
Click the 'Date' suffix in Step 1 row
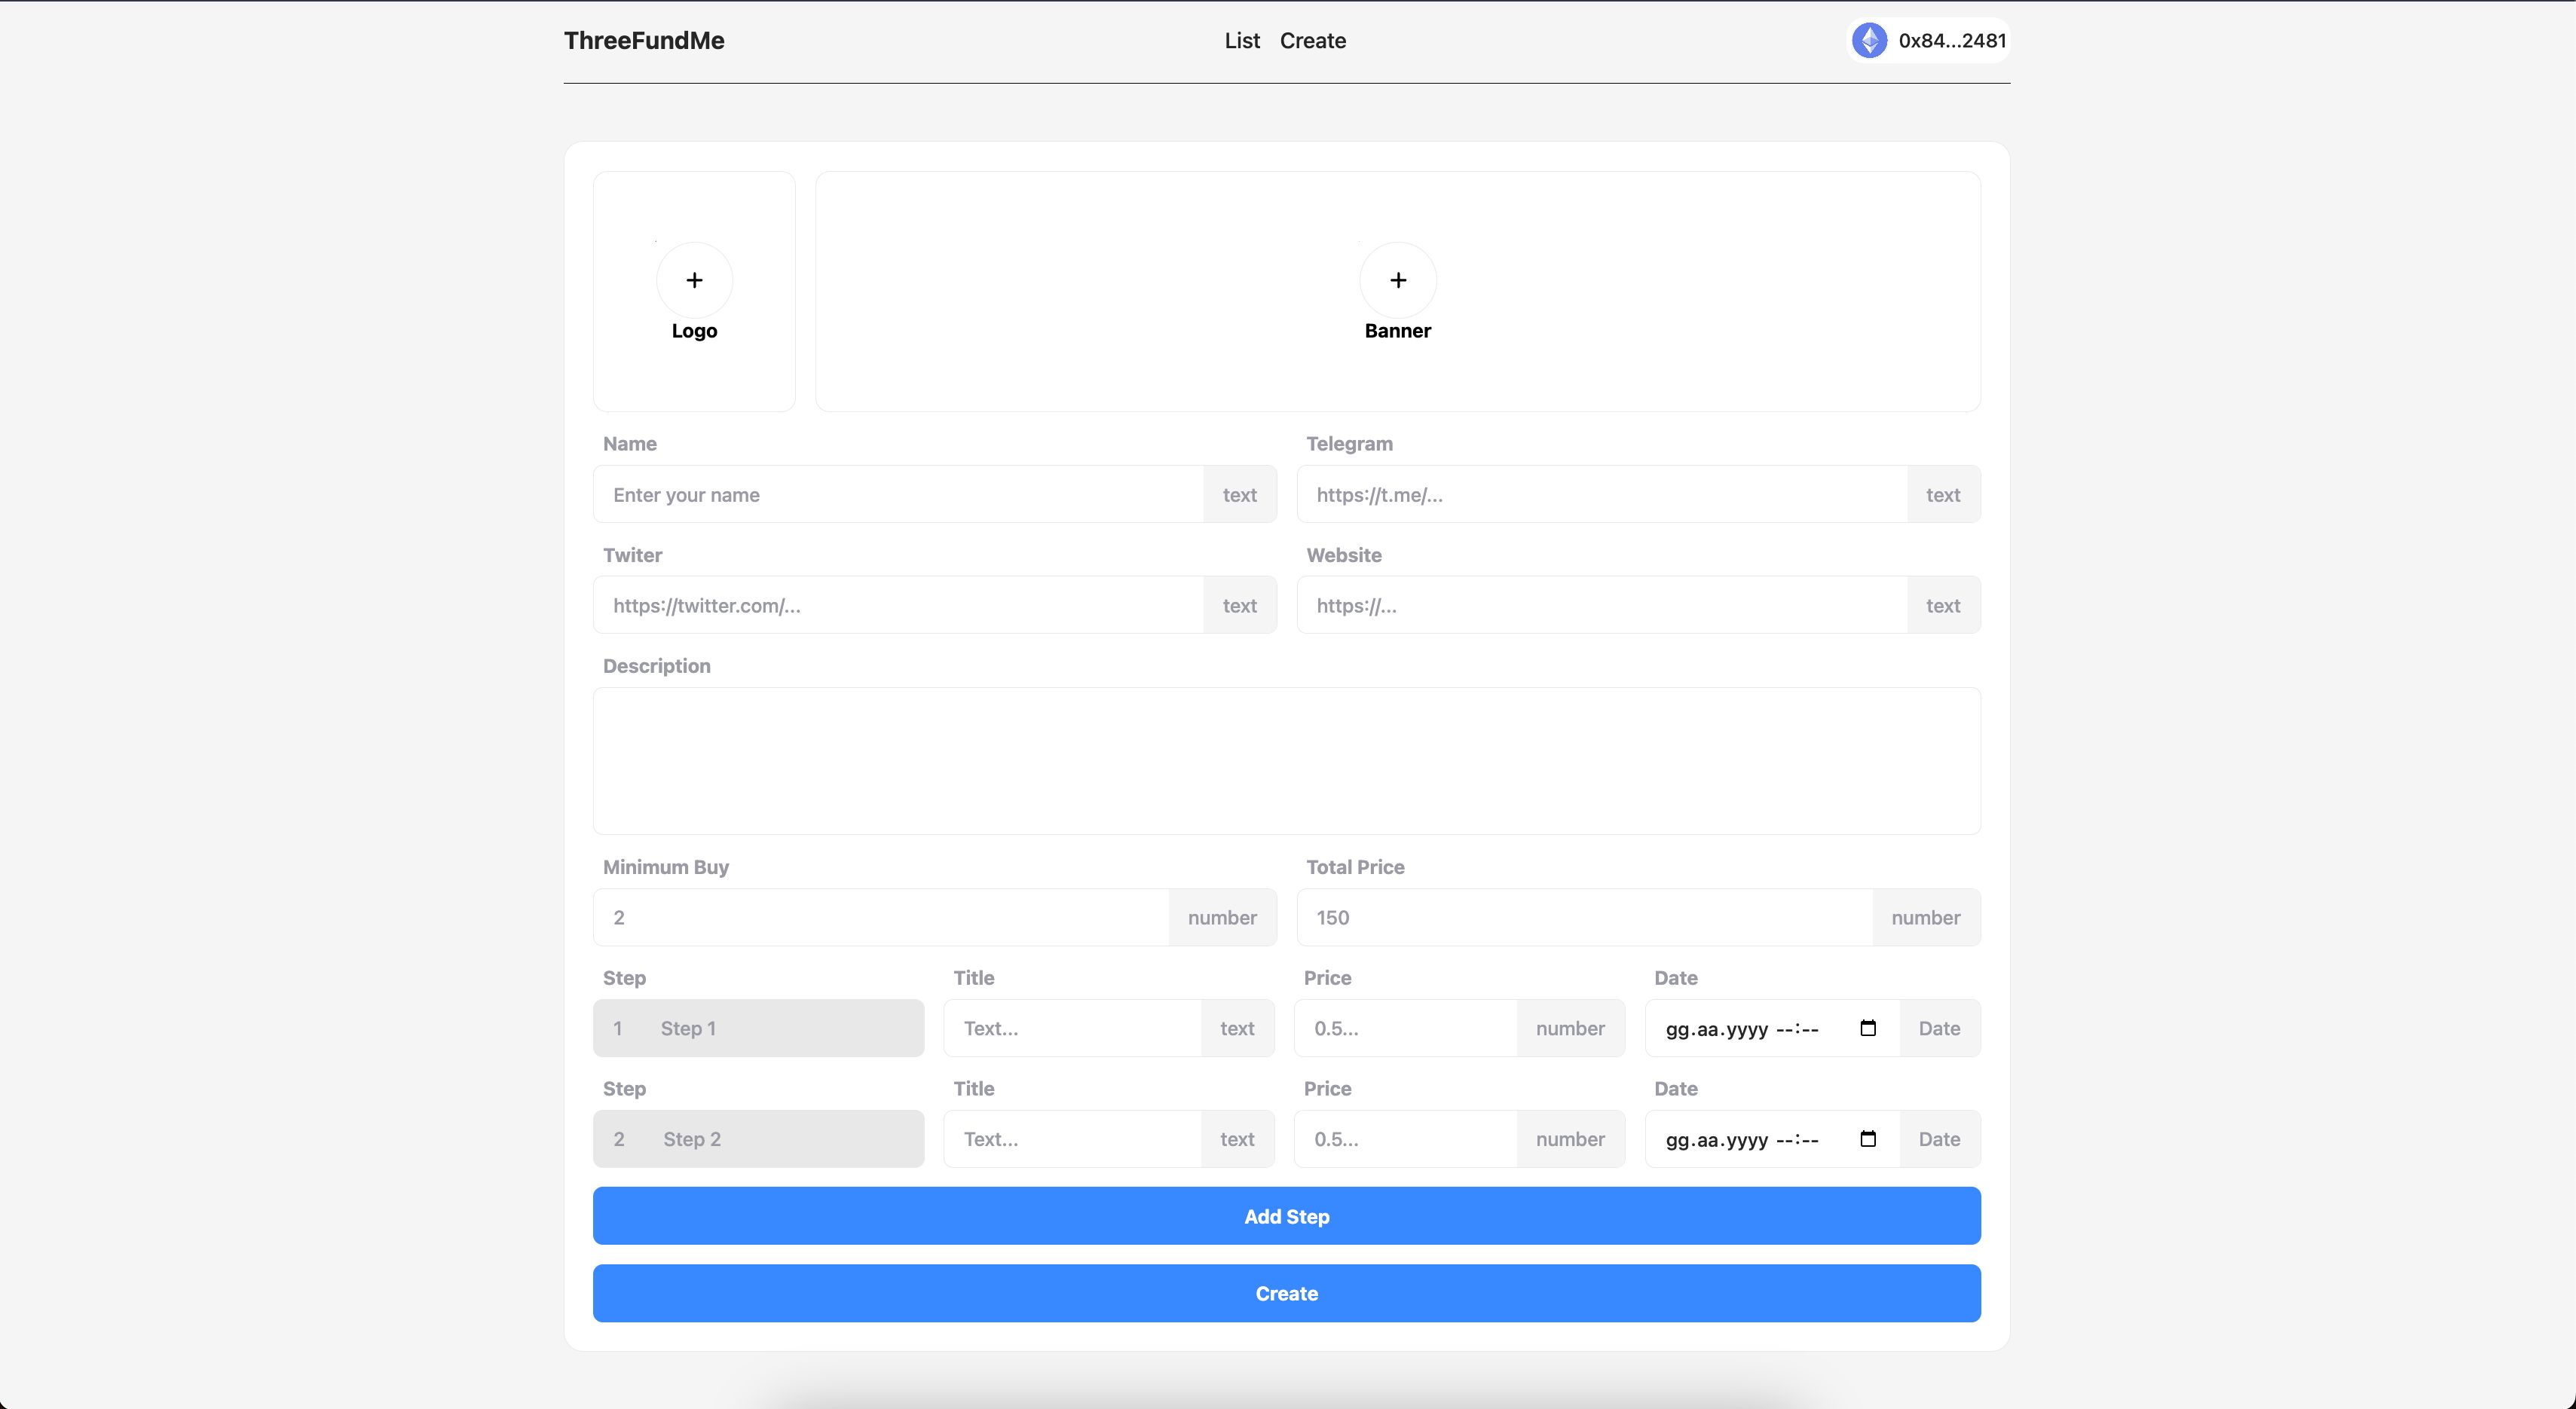(1940, 1028)
